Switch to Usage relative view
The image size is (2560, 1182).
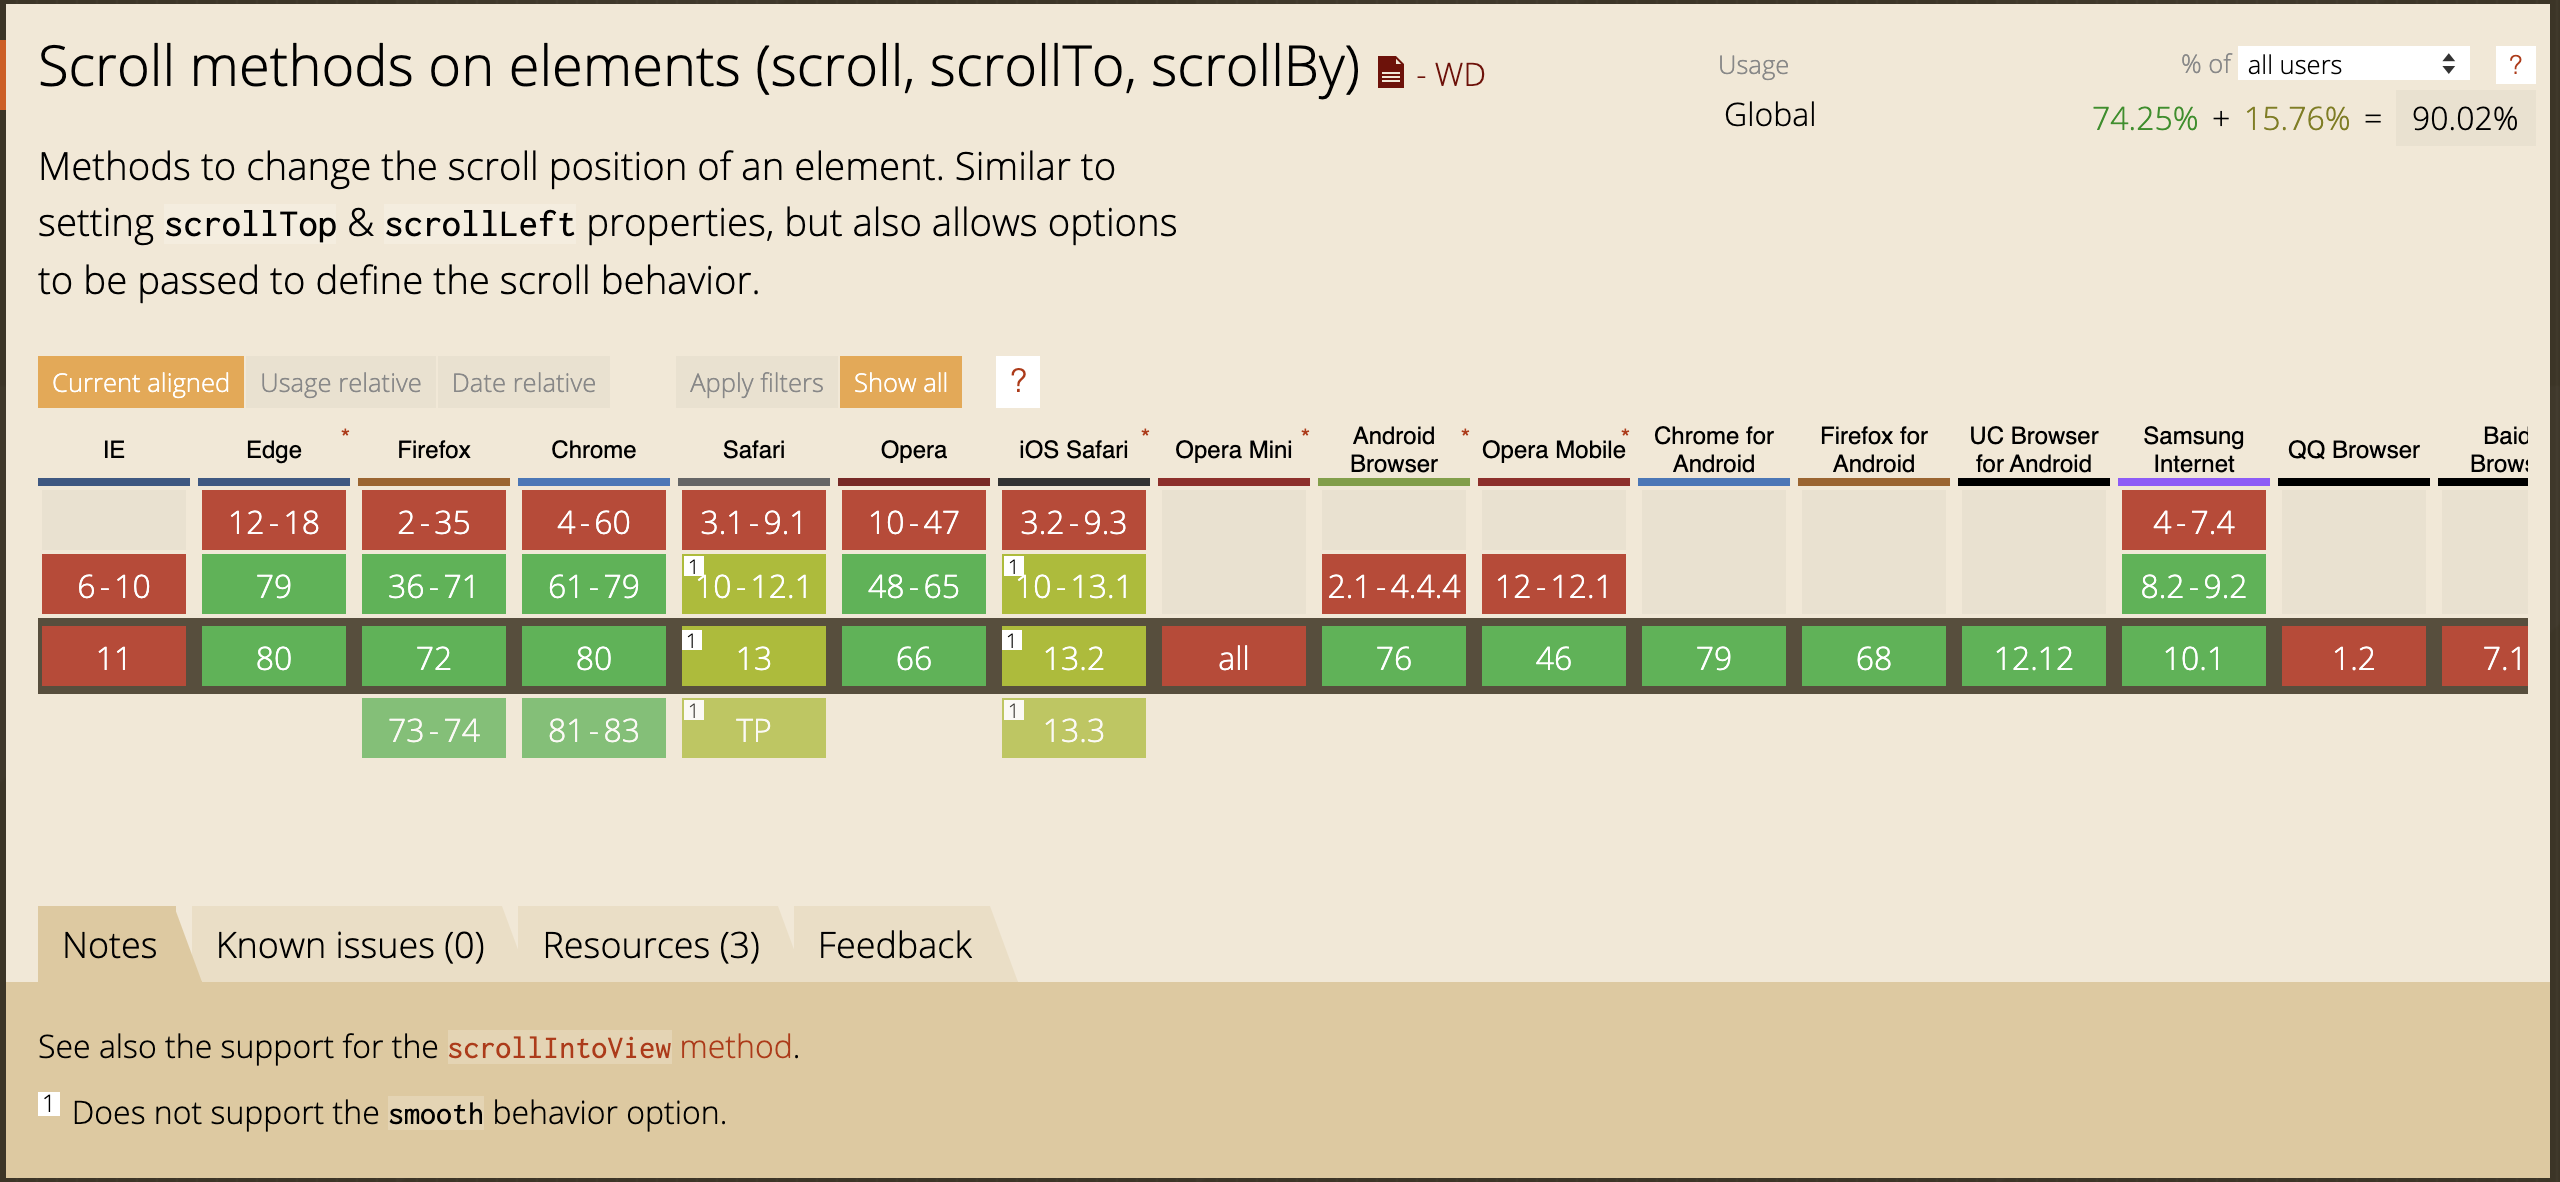pyautogui.click(x=340, y=382)
